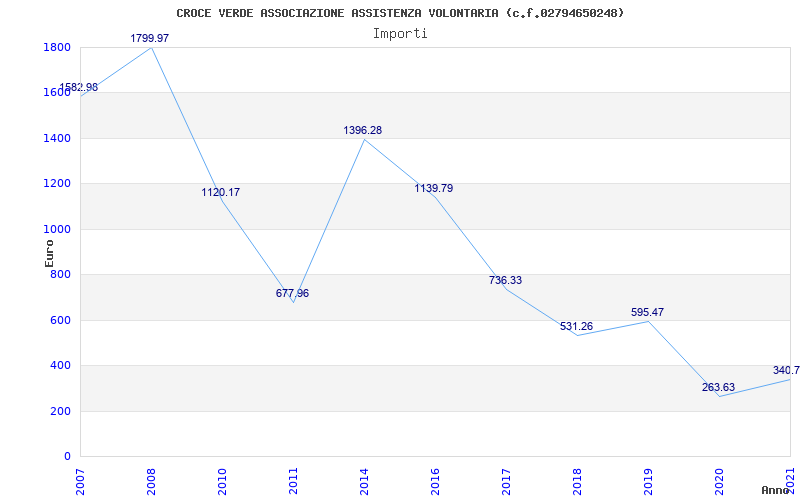800x500 pixels.
Task: Select the 595.47 data label
Action: tap(647, 312)
